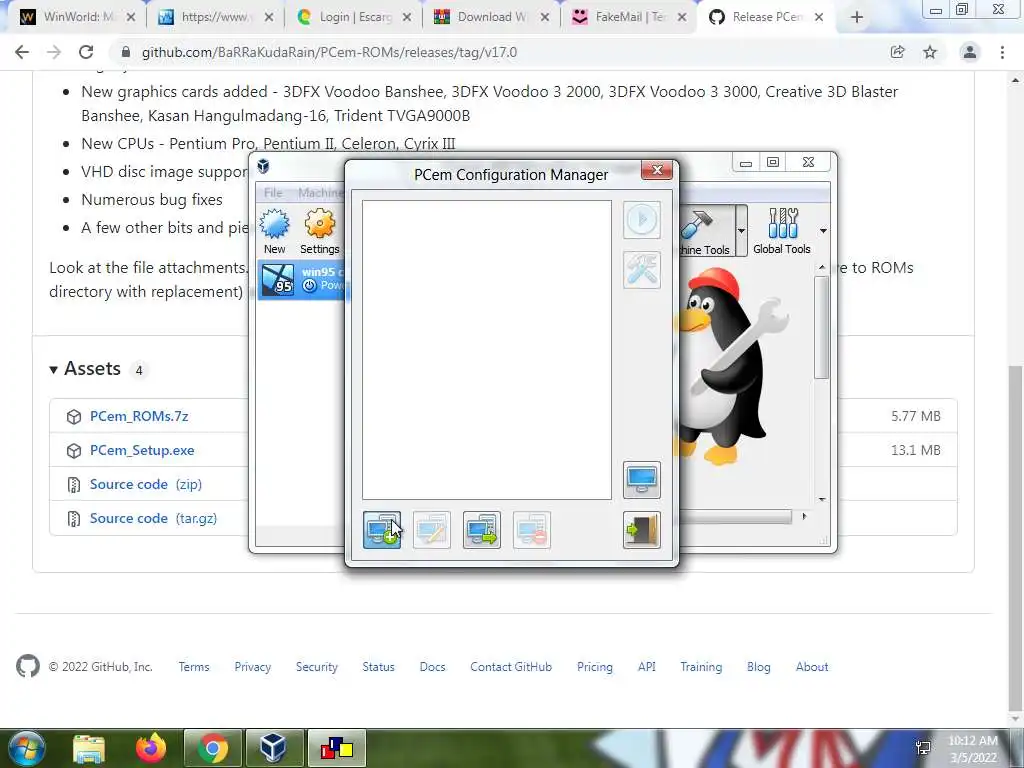This screenshot has width=1024, height=768.
Task: Click Chrome icon in taskbar
Action: pyautogui.click(x=213, y=748)
